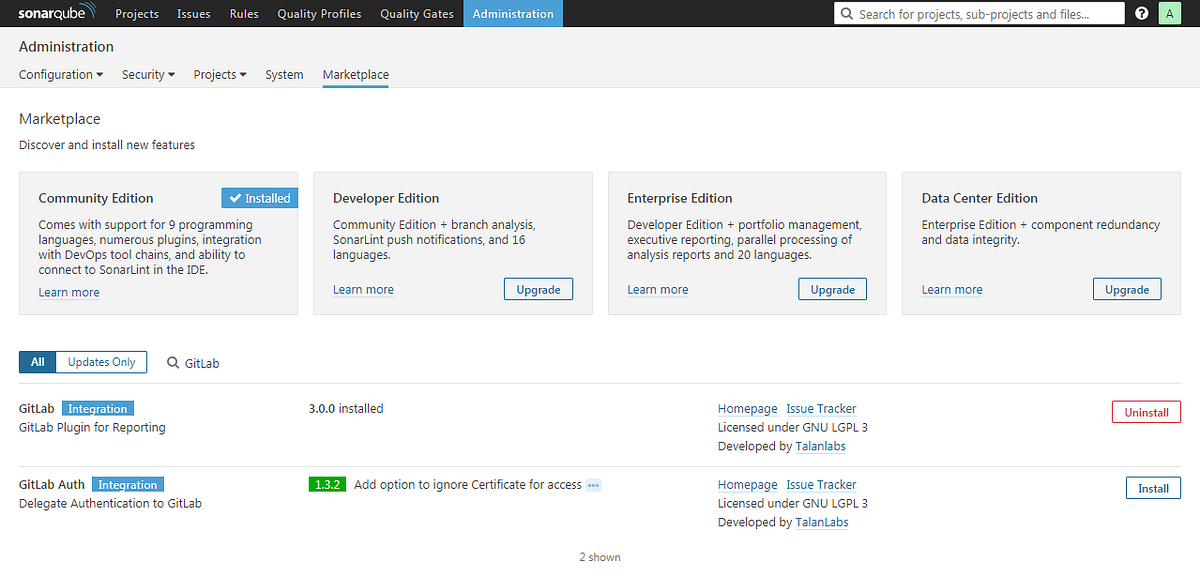
Task: Click the magnifier in the global search bar
Action: [847, 13]
